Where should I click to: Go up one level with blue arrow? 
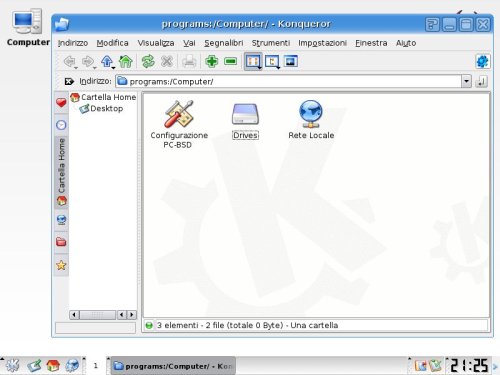coord(107,61)
